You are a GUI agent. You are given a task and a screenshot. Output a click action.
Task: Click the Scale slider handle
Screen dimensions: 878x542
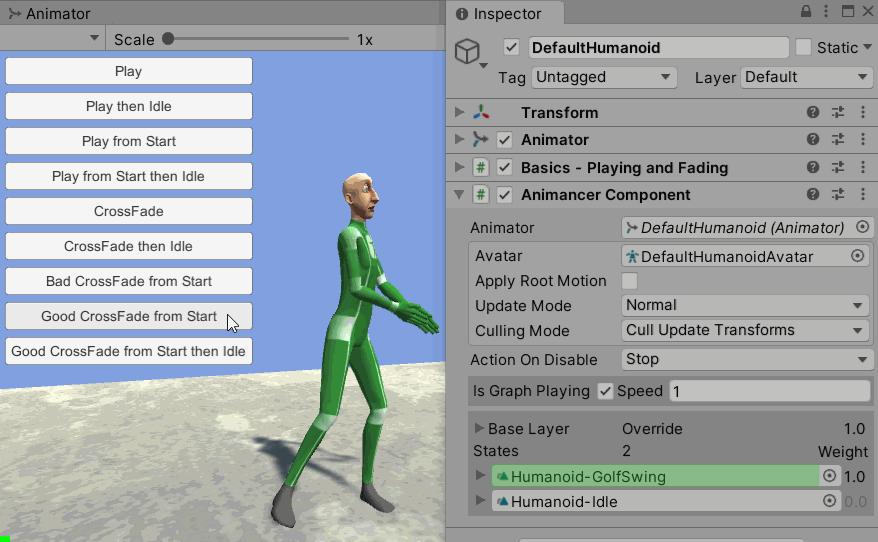coord(168,39)
